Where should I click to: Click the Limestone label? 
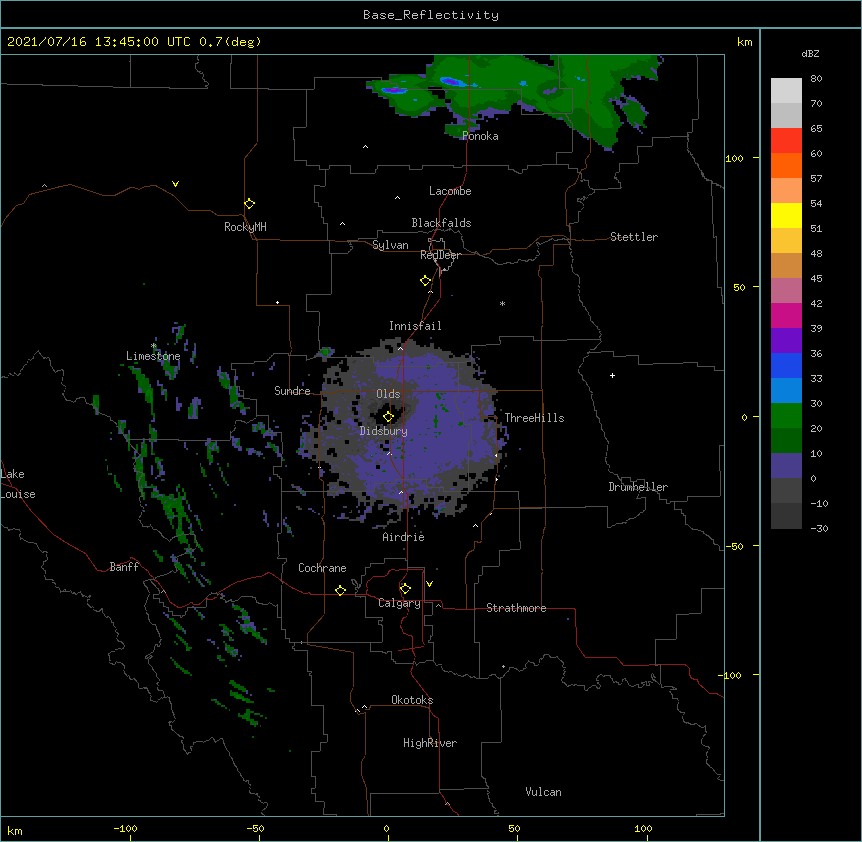tap(153, 356)
